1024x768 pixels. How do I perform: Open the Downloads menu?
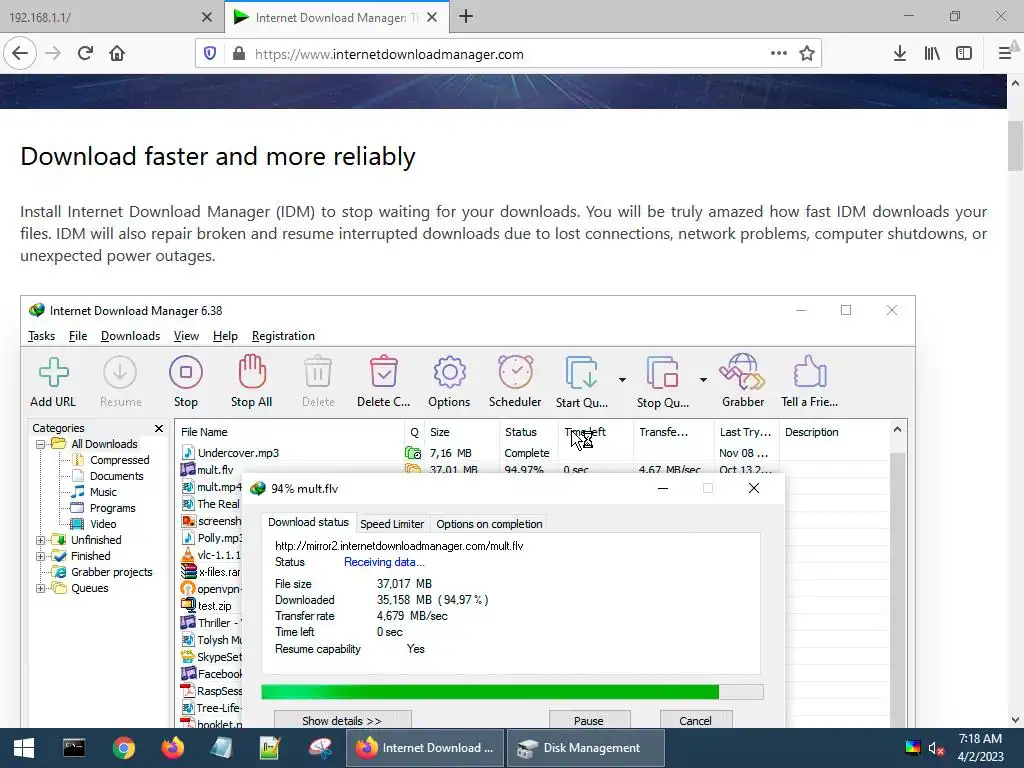coord(130,336)
